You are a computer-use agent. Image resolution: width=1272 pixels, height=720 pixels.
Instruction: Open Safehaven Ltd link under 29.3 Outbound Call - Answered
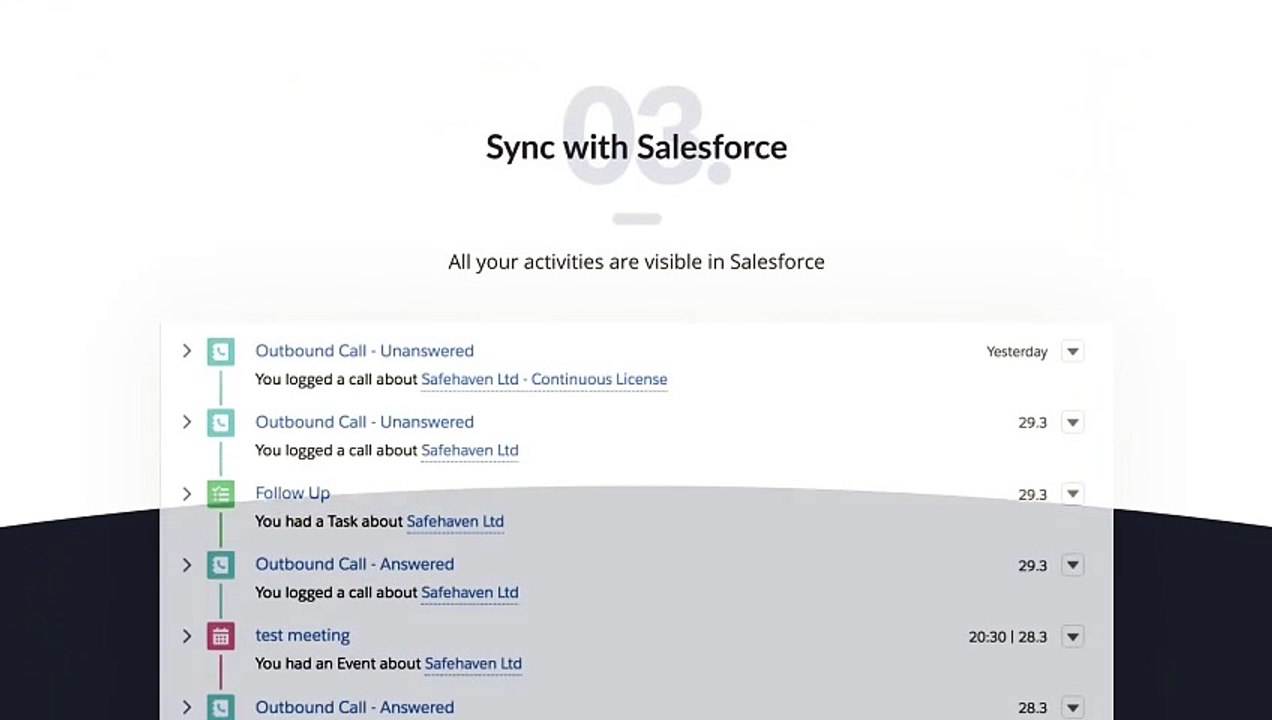pyautogui.click(x=469, y=593)
